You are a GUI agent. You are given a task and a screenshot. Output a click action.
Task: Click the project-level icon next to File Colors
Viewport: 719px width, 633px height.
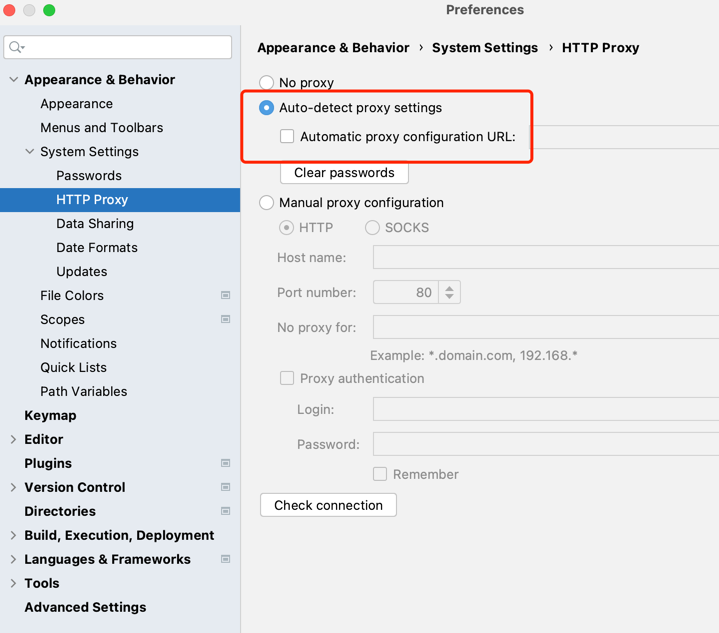pos(225,295)
